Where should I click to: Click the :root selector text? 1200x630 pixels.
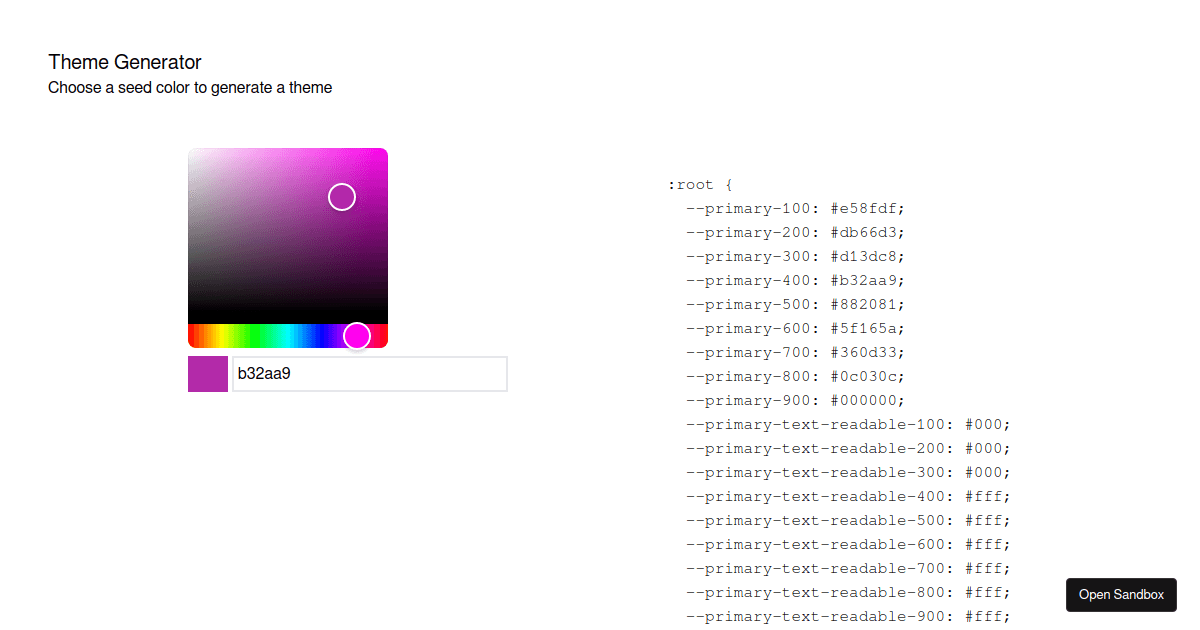(691, 184)
